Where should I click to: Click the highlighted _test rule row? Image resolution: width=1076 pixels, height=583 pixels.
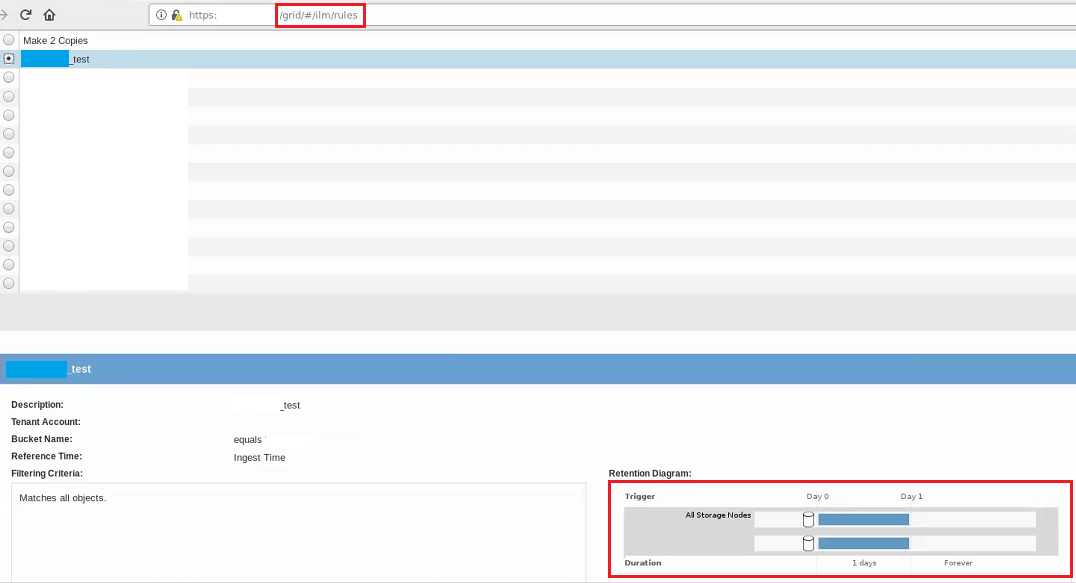pos(500,59)
